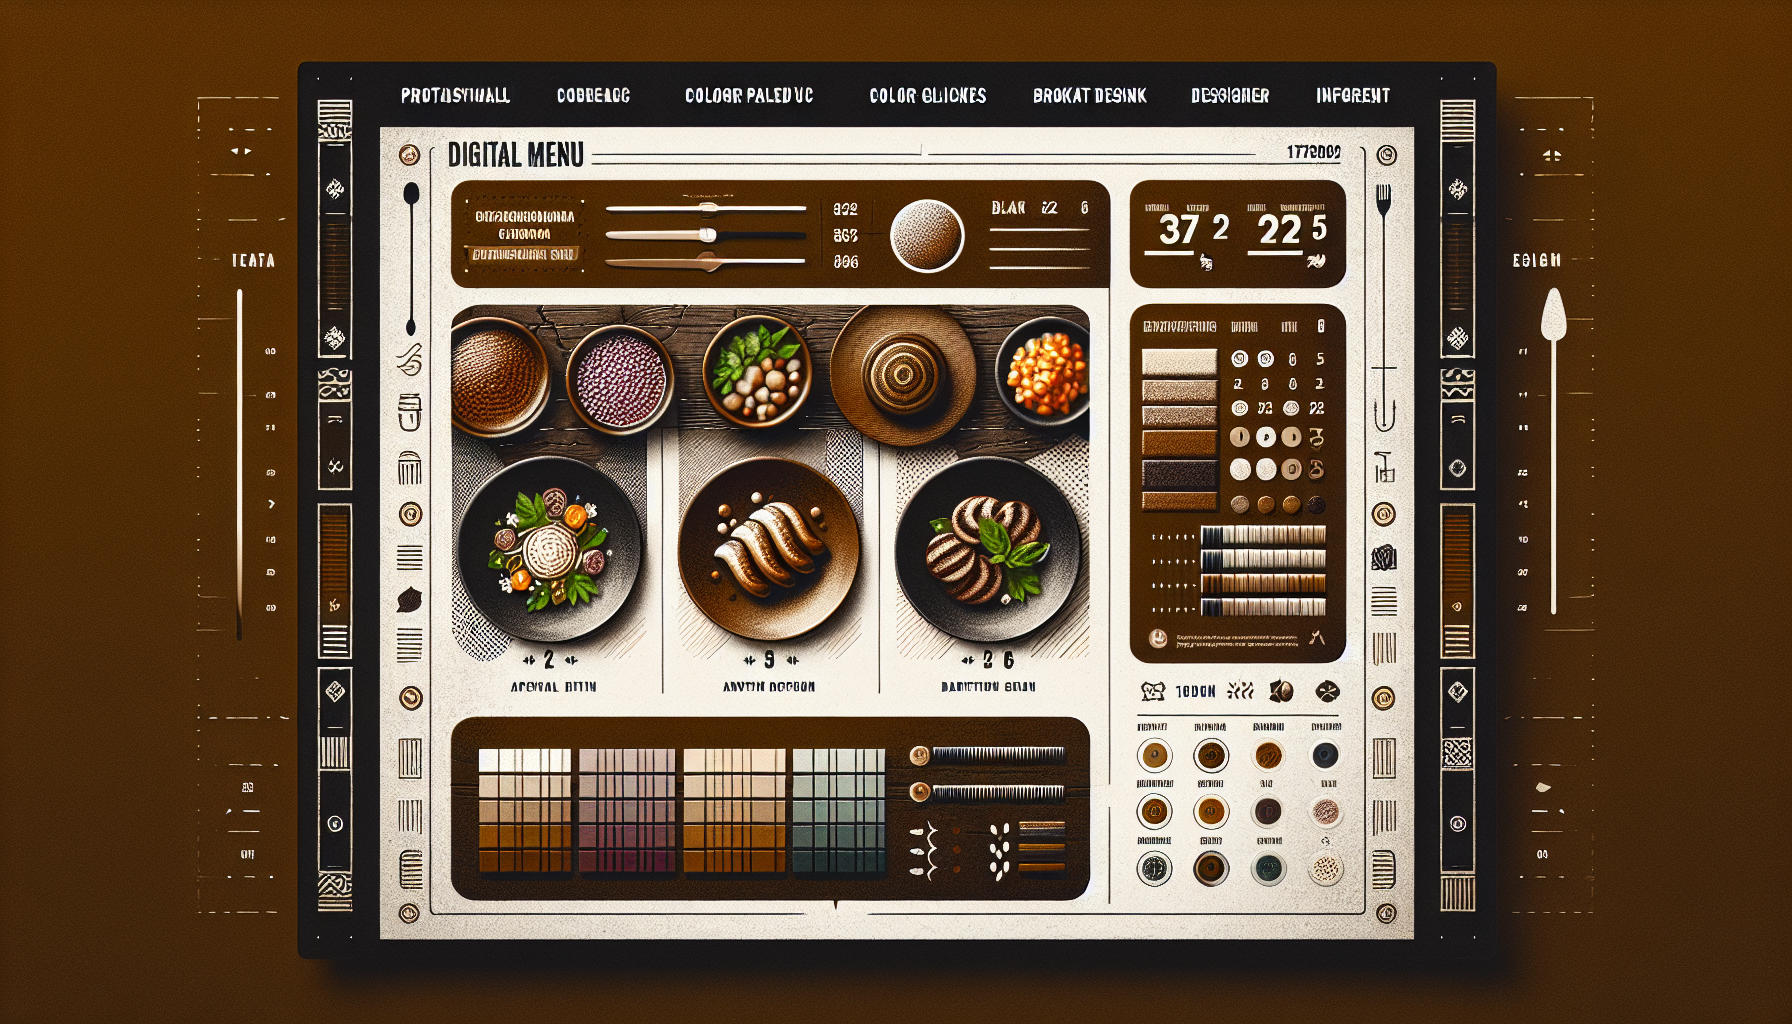Click the fork icon in right sidebar
Image resolution: width=1792 pixels, height=1024 pixels.
coord(1384,200)
